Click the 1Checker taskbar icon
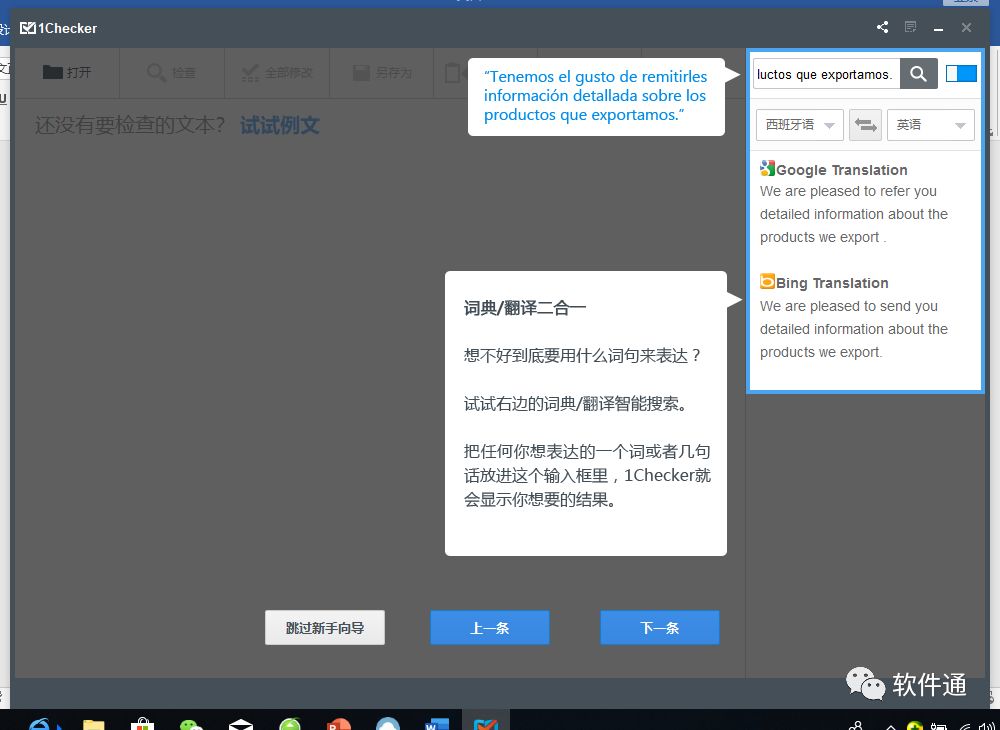Screen dimensions: 1000x730 [486, 723]
